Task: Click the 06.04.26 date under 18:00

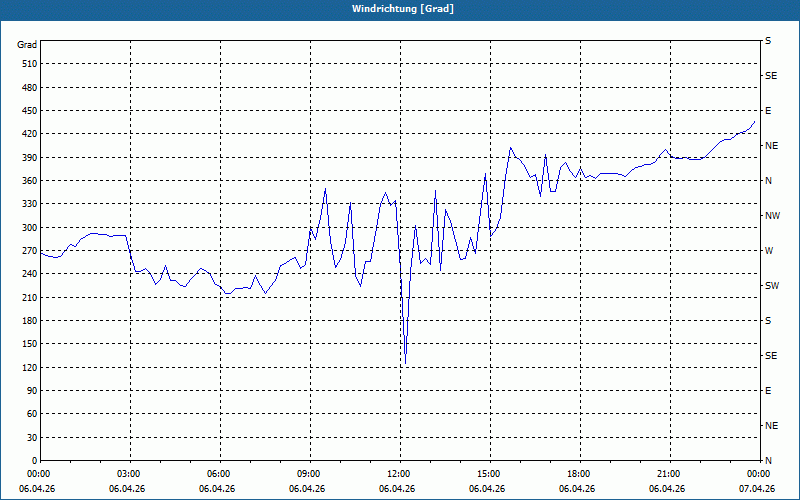Action: [x=577, y=489]
